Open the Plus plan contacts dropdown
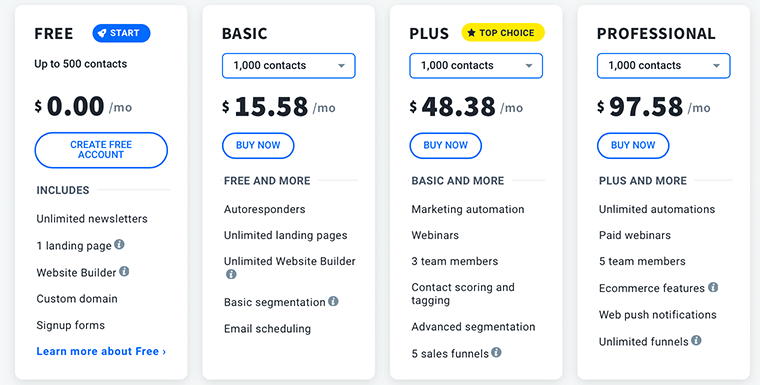This screenshot has width=760, height=385. (476, 65)
